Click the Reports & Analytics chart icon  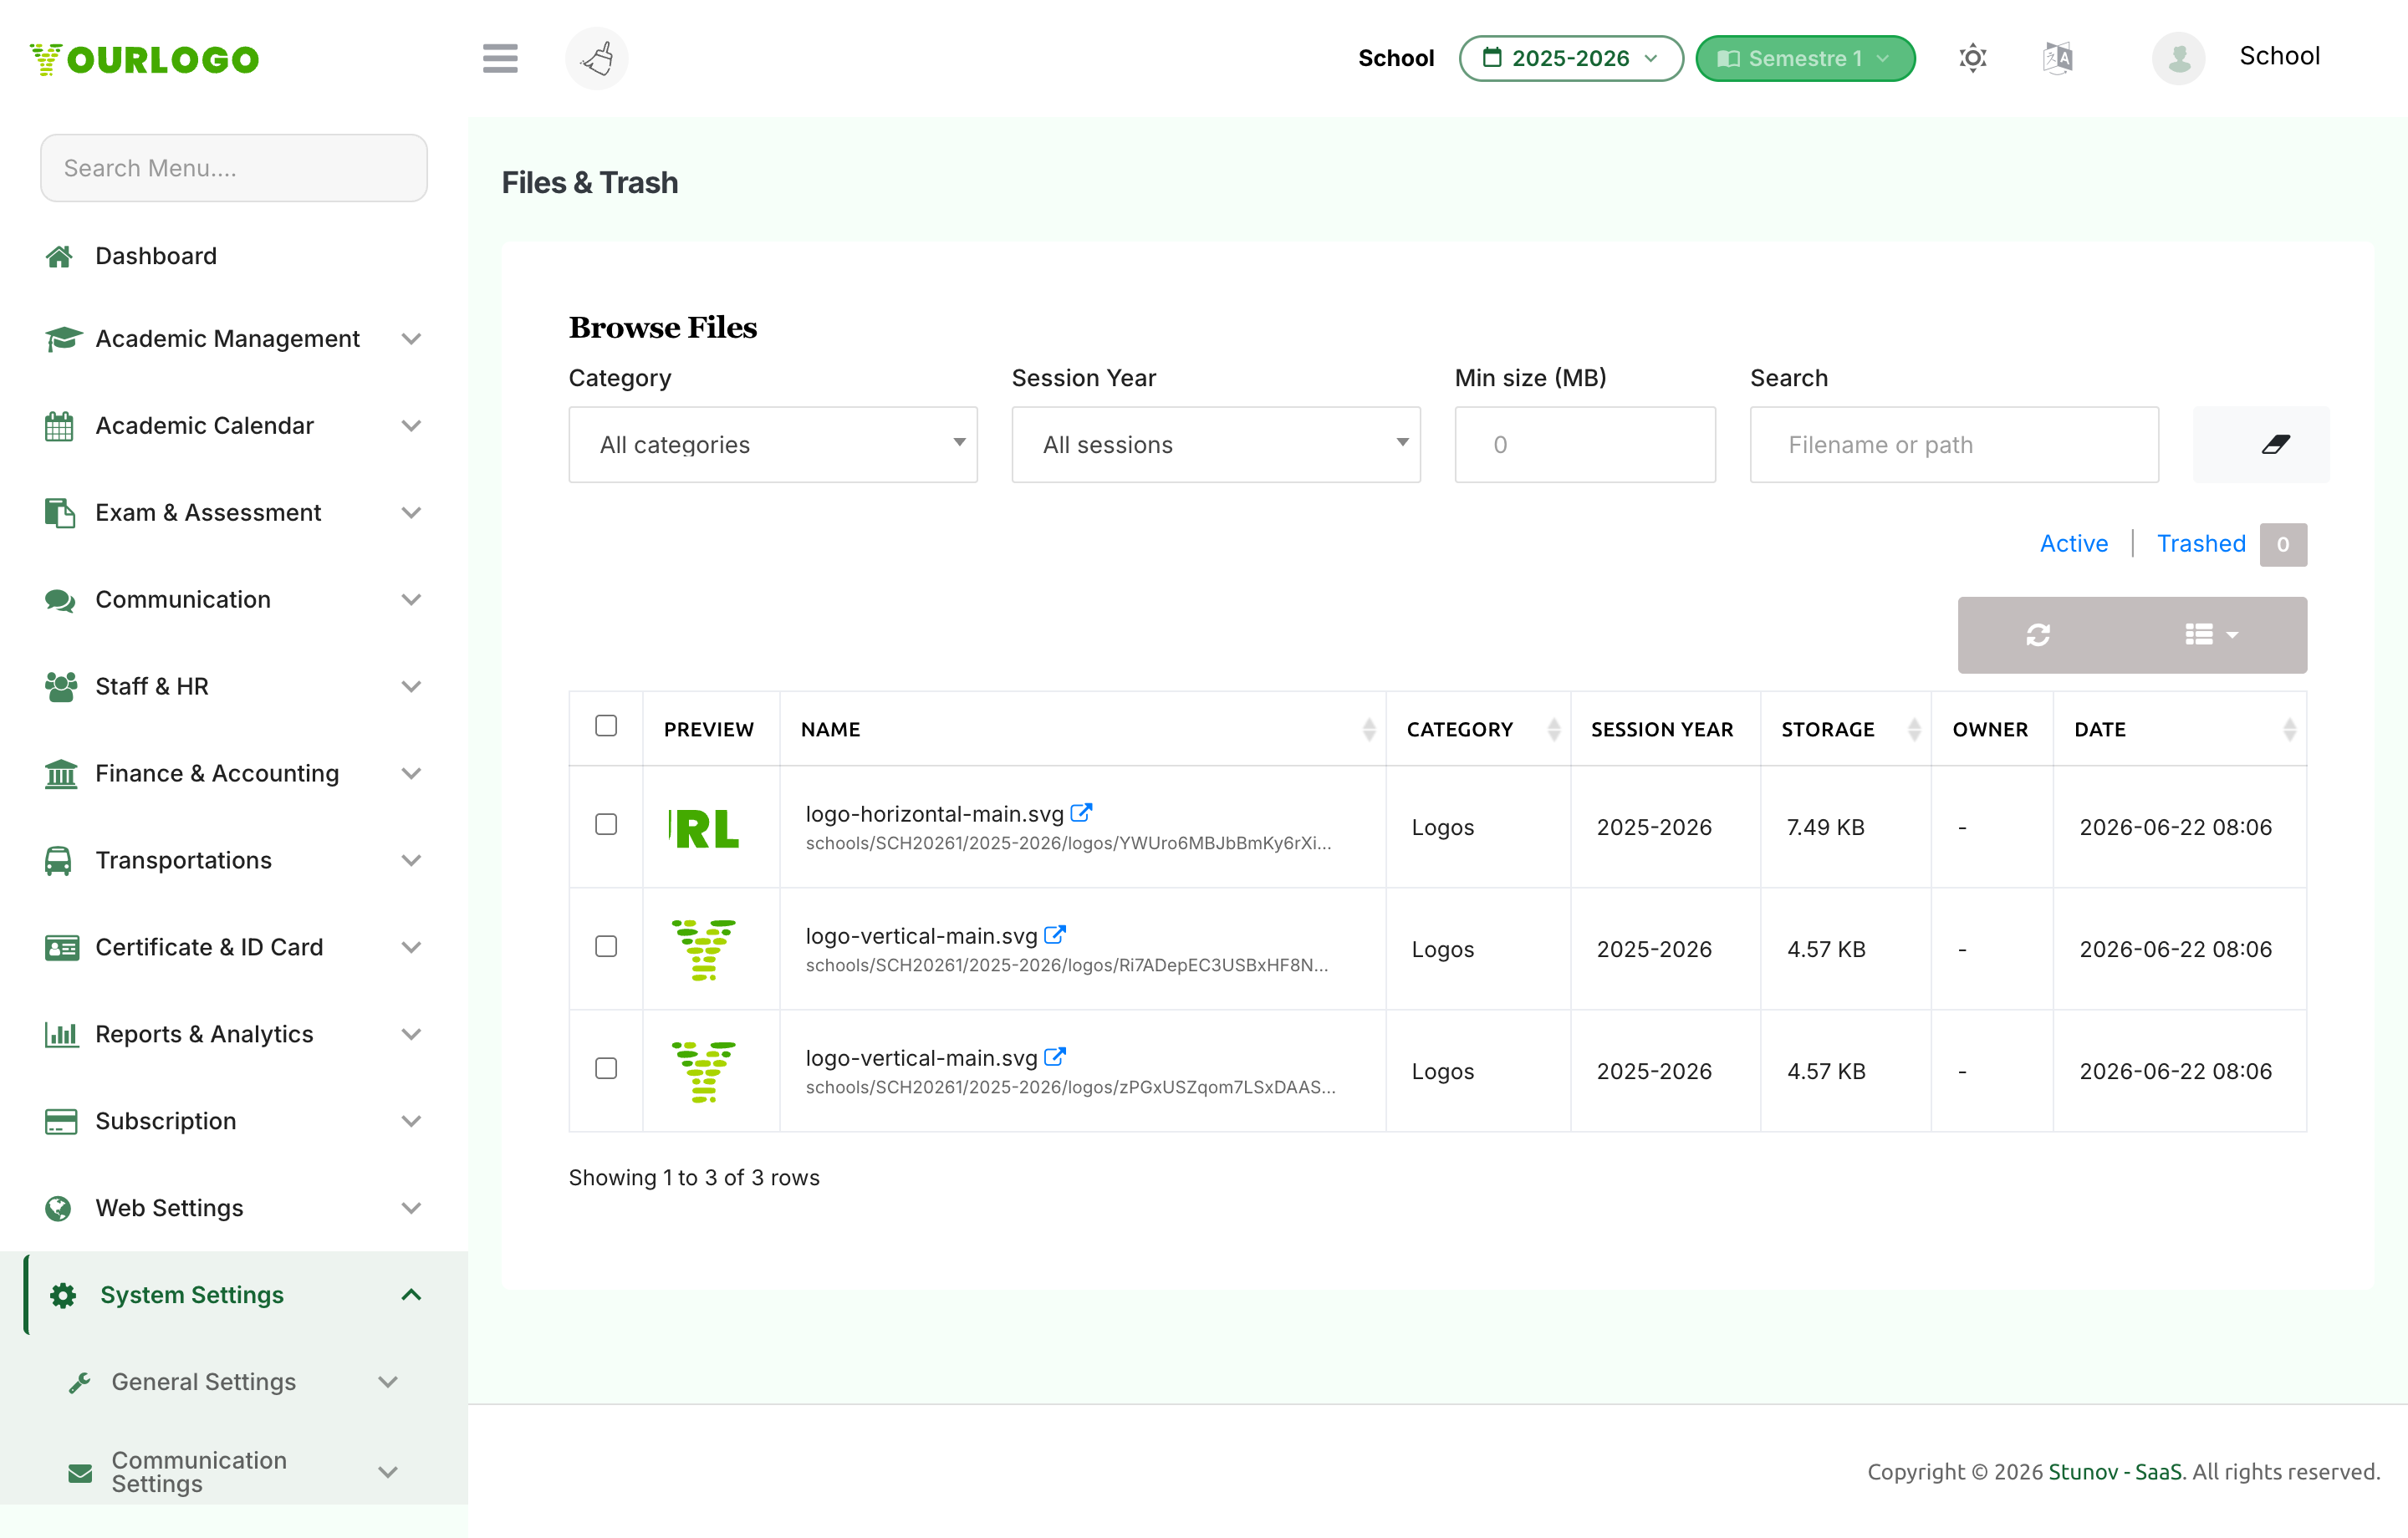[x=61, y=1035]
